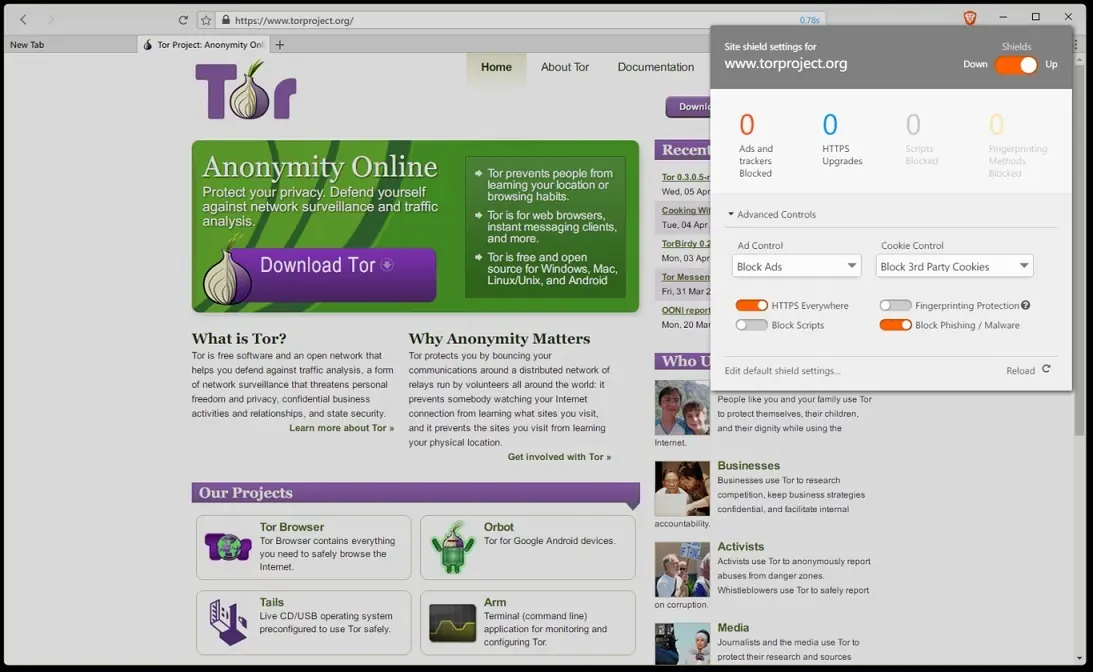Bookmark the page with the star icon

pos(206,20)
